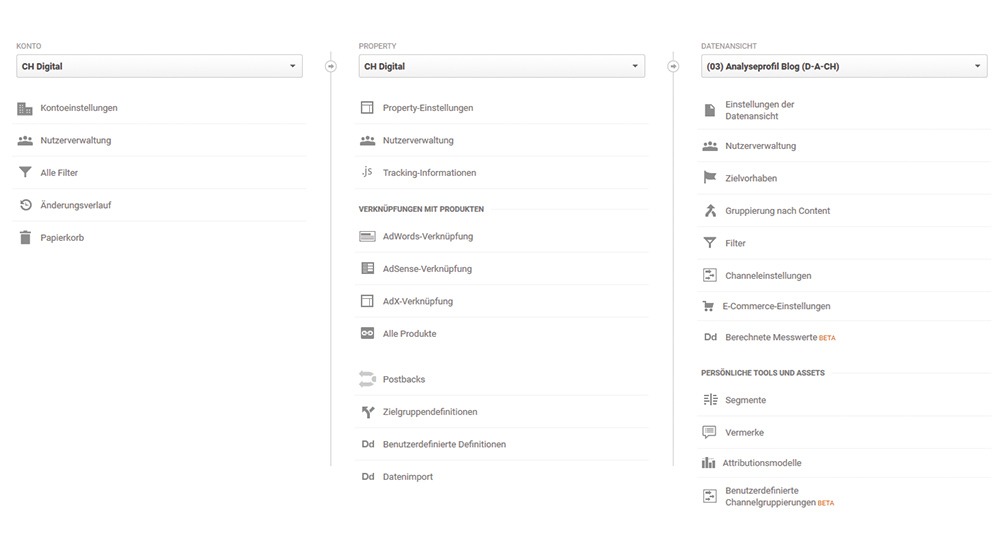
Task: Click the Tracking-Informationen .js icon
Action: tap(367, 172)
